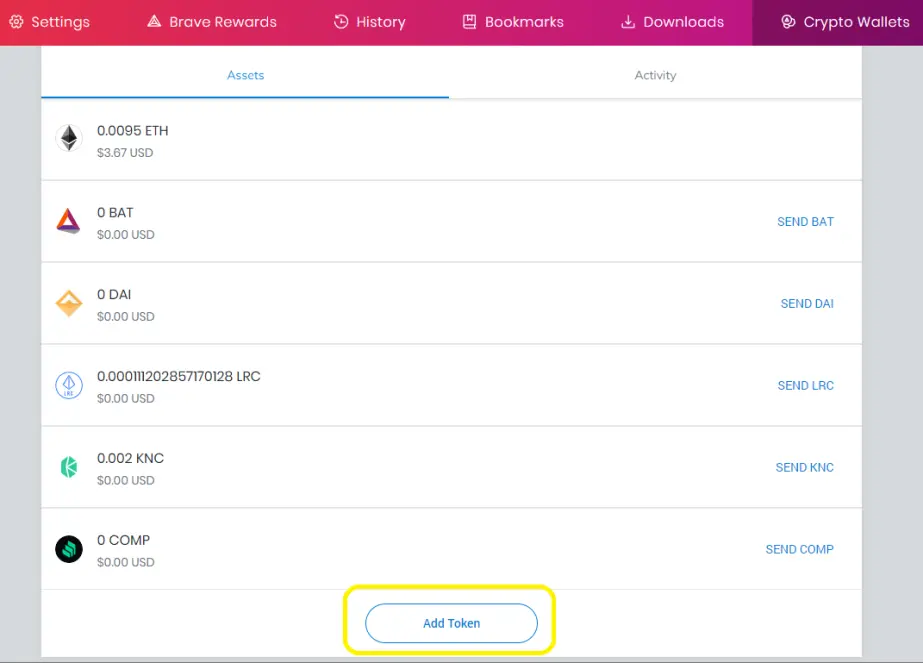Select the 0 DAI balance text
The width and height of the screenshot is (923, 663).
coord(114,294)
